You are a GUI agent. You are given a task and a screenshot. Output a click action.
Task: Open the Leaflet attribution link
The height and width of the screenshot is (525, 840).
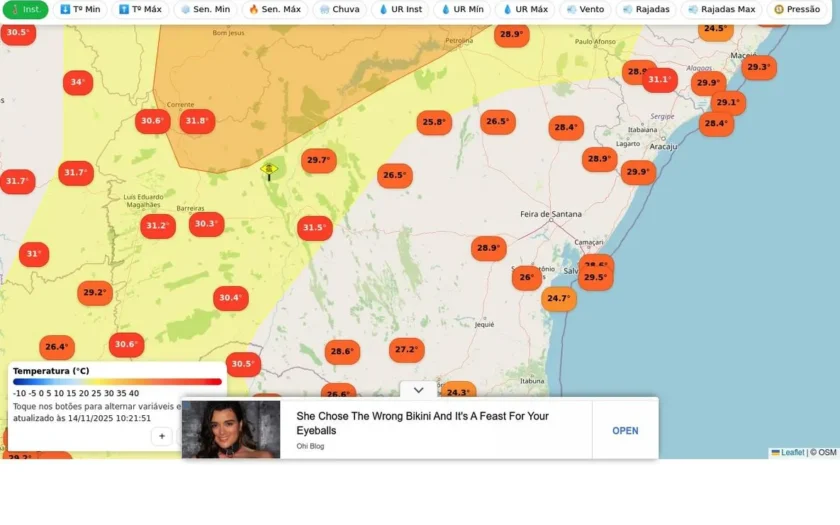tap(792, 452)
